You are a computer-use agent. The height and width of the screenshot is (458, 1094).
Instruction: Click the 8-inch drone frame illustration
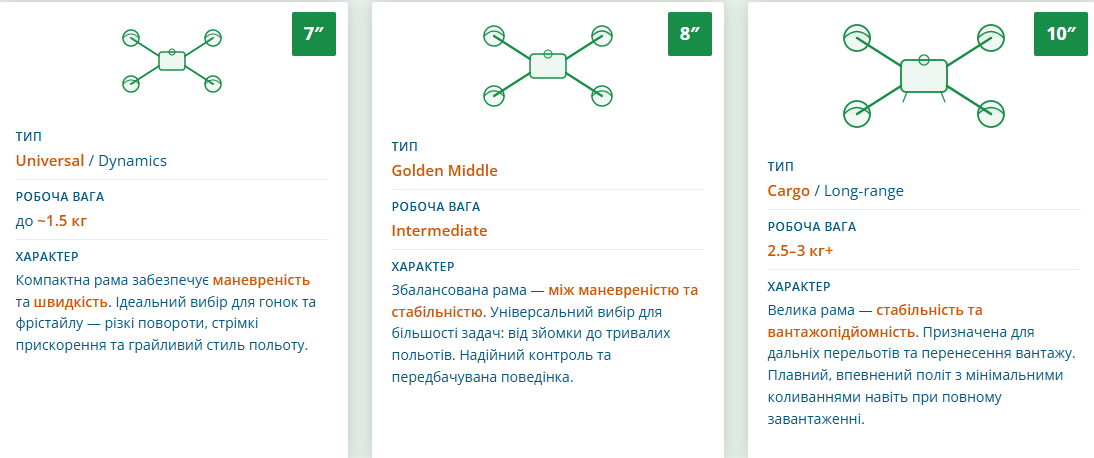click(547, 66)
